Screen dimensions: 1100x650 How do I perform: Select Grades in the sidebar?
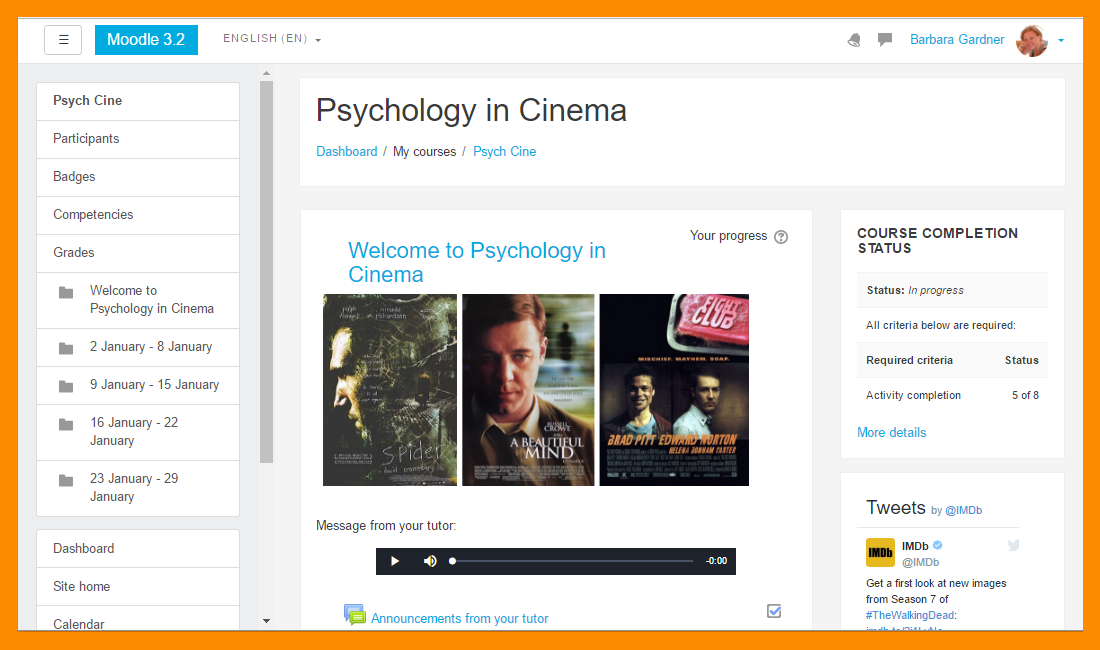click(x=74, y=253)
